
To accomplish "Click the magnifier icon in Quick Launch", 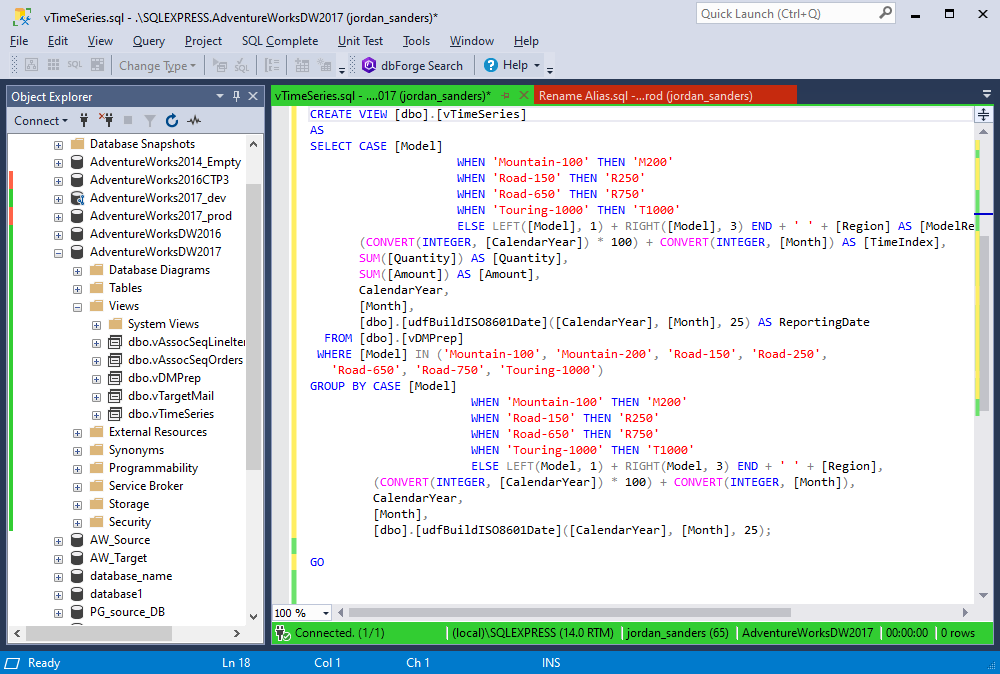I will [x=886, y=13].
